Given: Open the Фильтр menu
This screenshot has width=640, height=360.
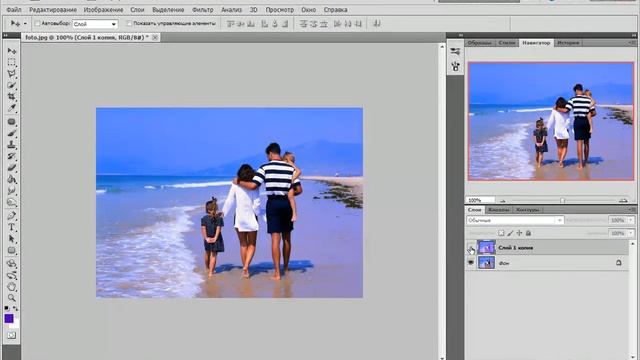Looking at the screenshot, I should click(202, 9).
